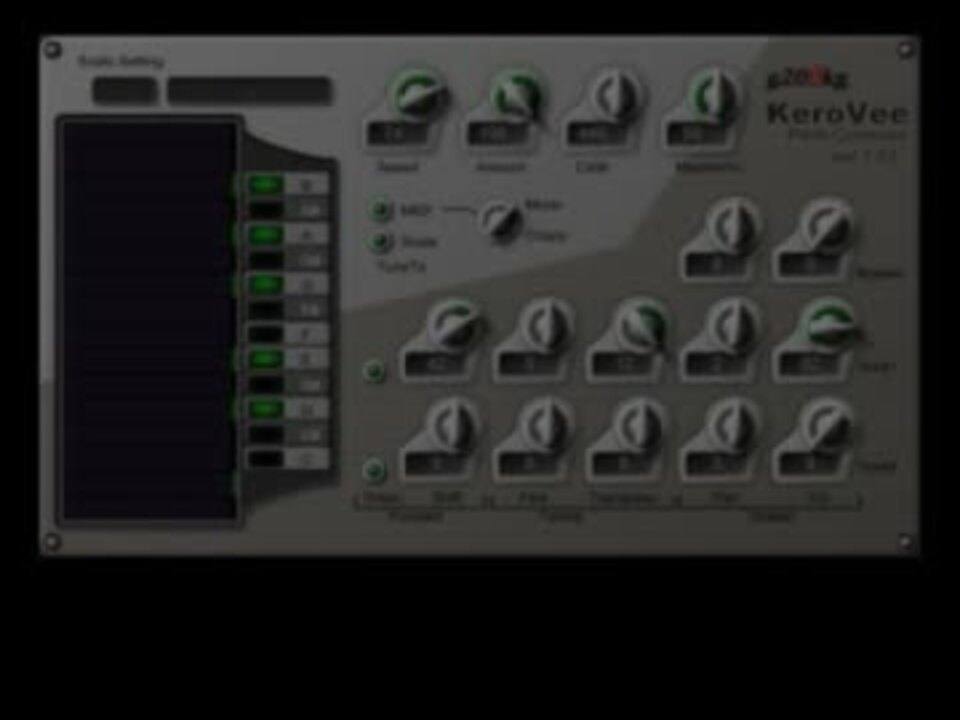Screen dimensions: 960x720
Task: Toggle the LED for note E
Action: point(266,359)
